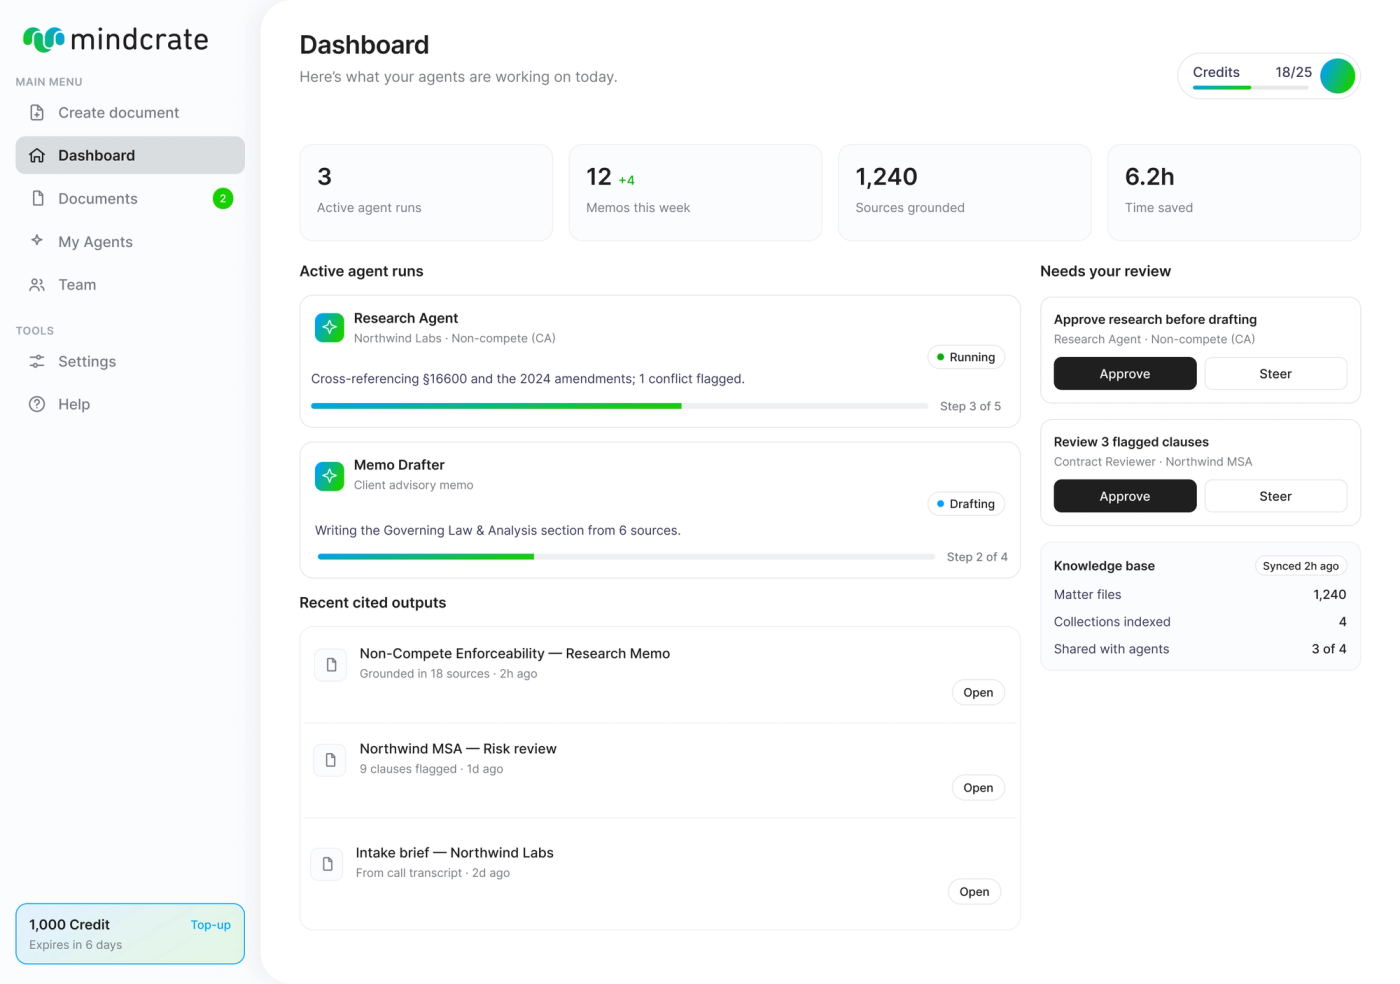This screenshot has width=1400, height=984.
Task: Steer the Contract Reviewer flagged clauses
Action: pyautogui.click(x=1275, y=496)
